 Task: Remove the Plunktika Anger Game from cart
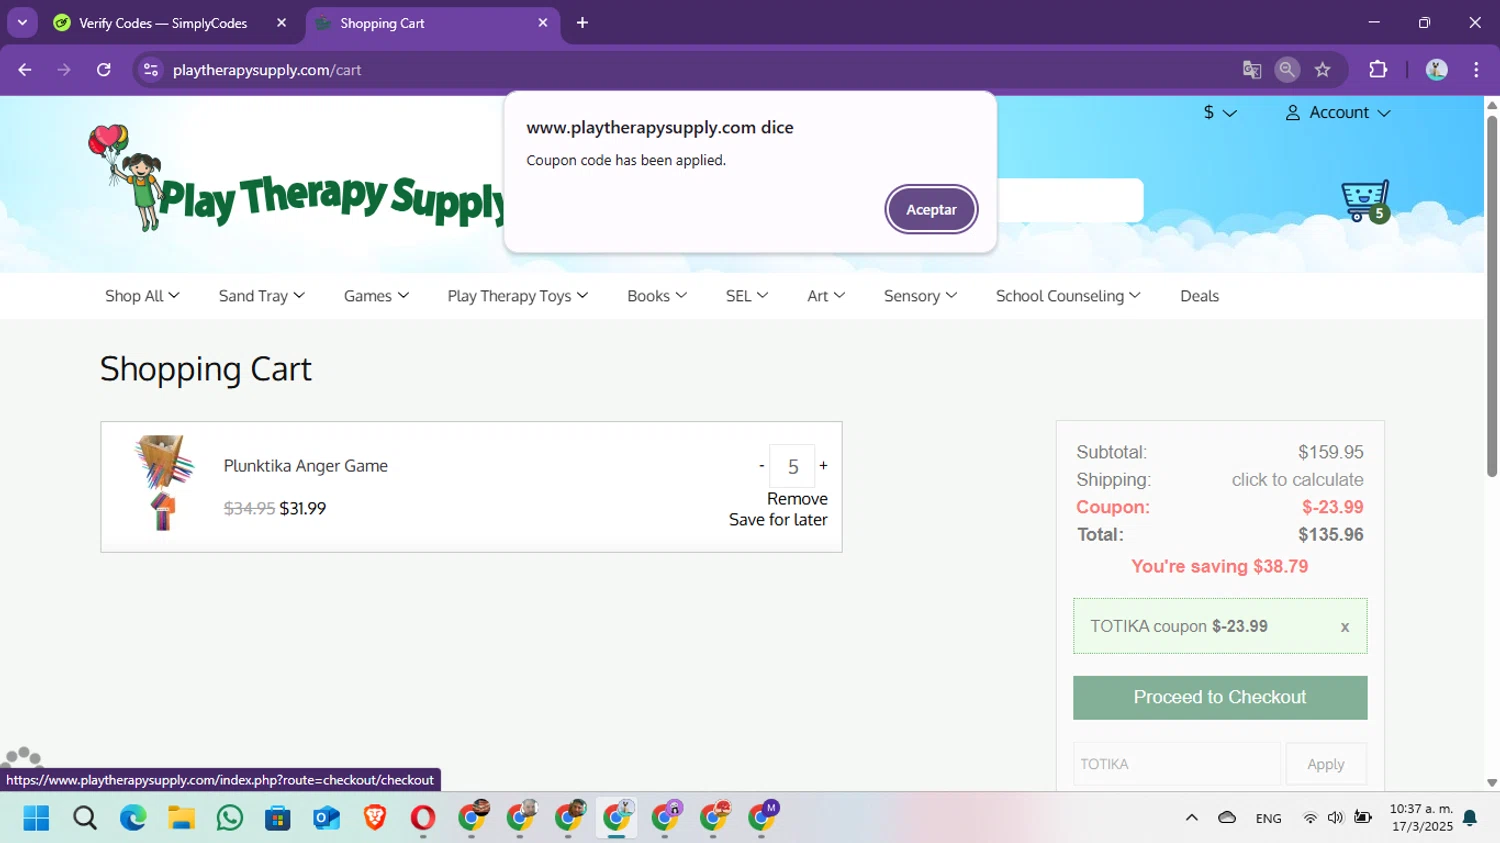click(797, 499)
